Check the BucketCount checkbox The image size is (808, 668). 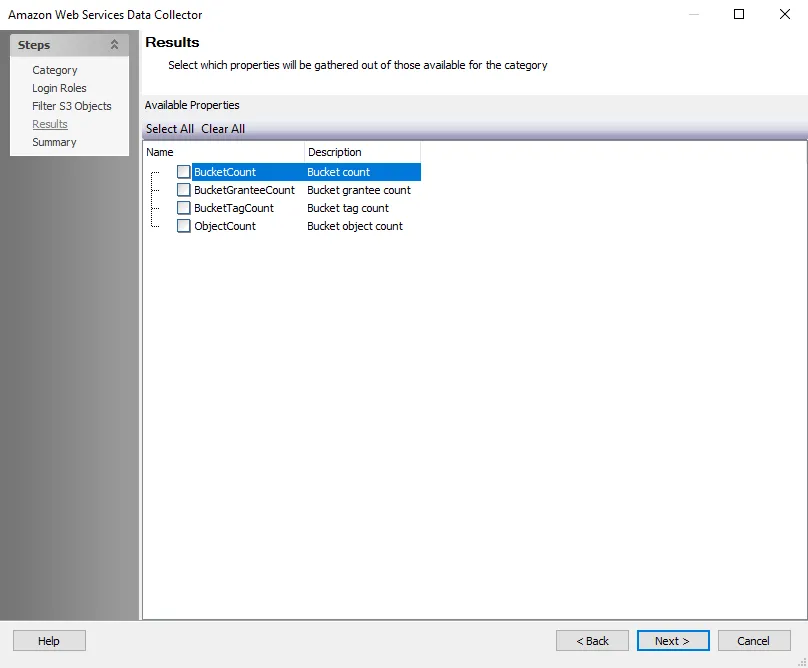coord(183,172)
